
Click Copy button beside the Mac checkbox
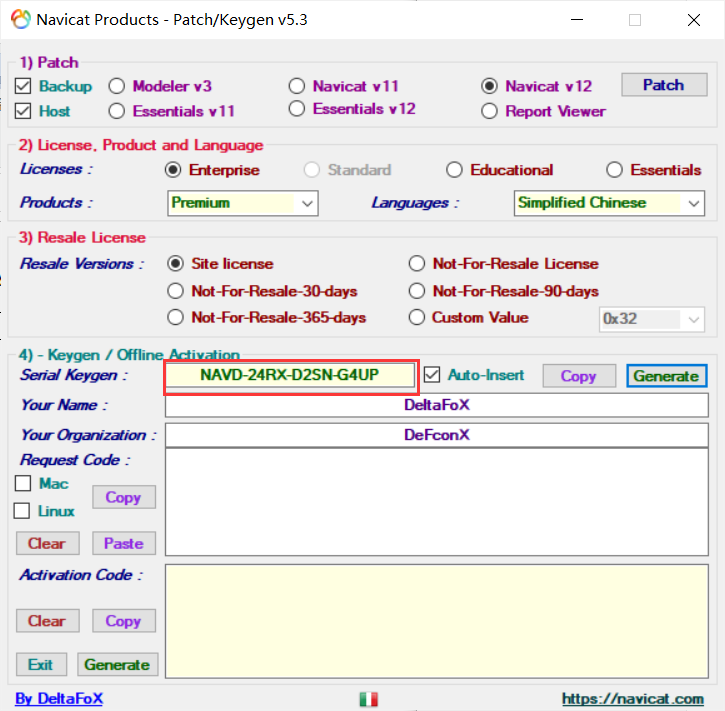pyautogui.click(x=123, y=497)
